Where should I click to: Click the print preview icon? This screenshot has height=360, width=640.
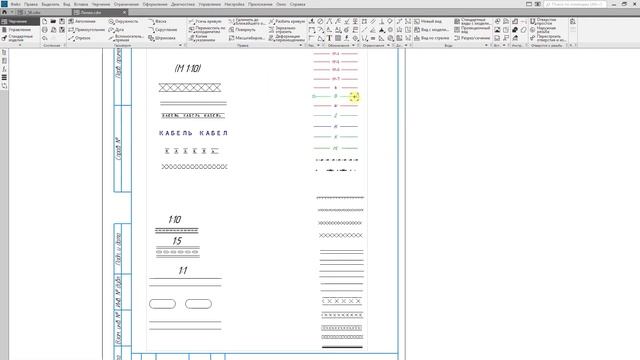(53, 30)
